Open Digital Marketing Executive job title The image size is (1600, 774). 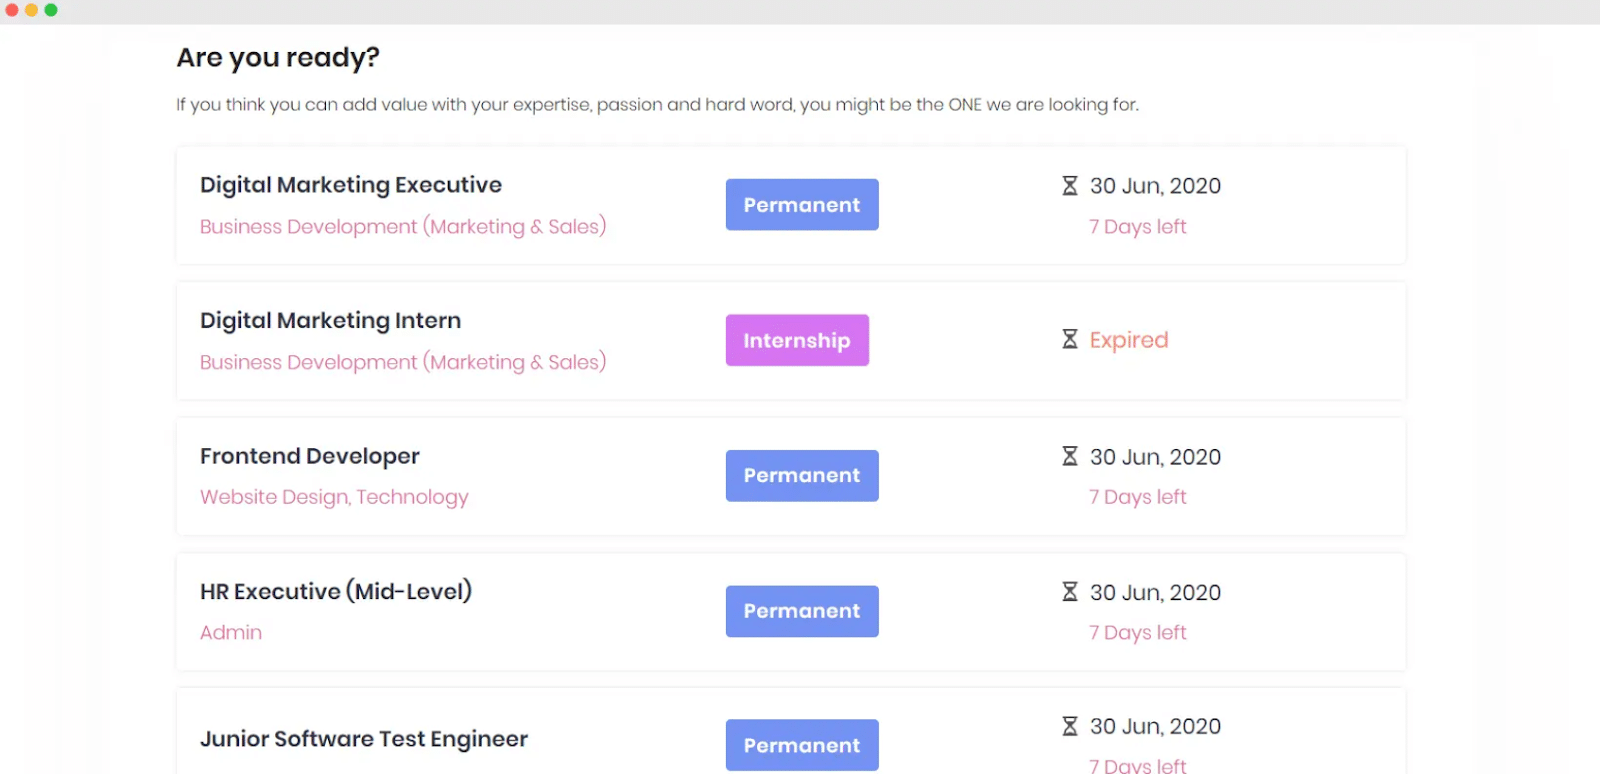(351, 185)
